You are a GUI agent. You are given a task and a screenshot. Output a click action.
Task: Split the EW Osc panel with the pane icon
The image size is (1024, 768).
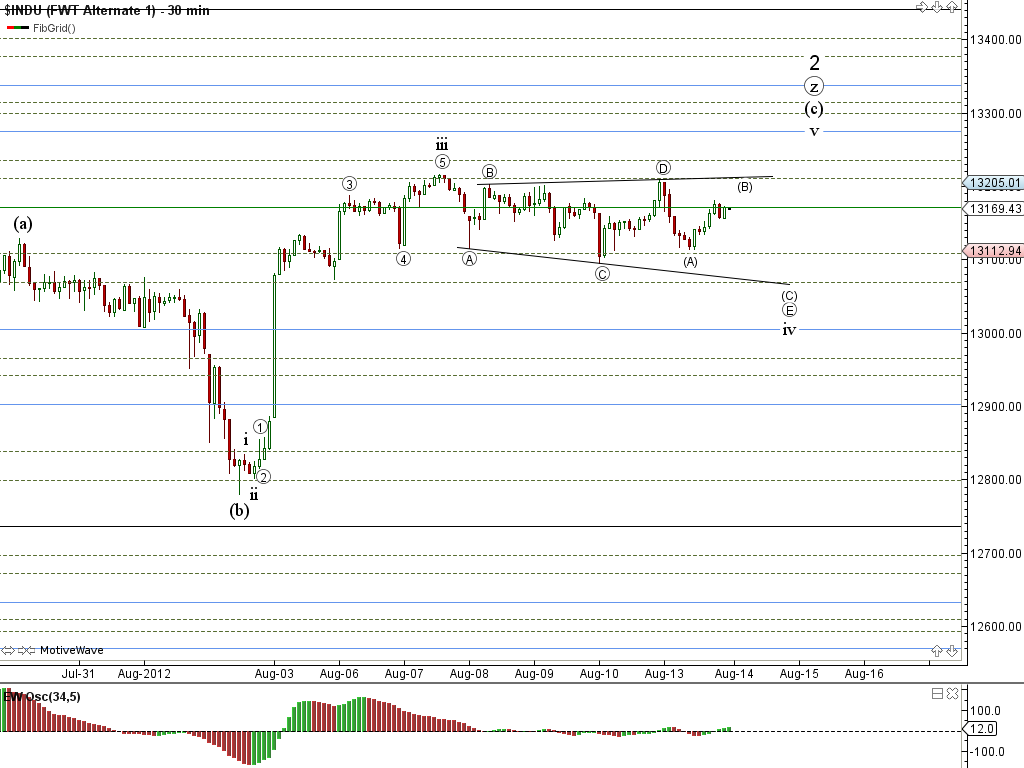(937, 694)
